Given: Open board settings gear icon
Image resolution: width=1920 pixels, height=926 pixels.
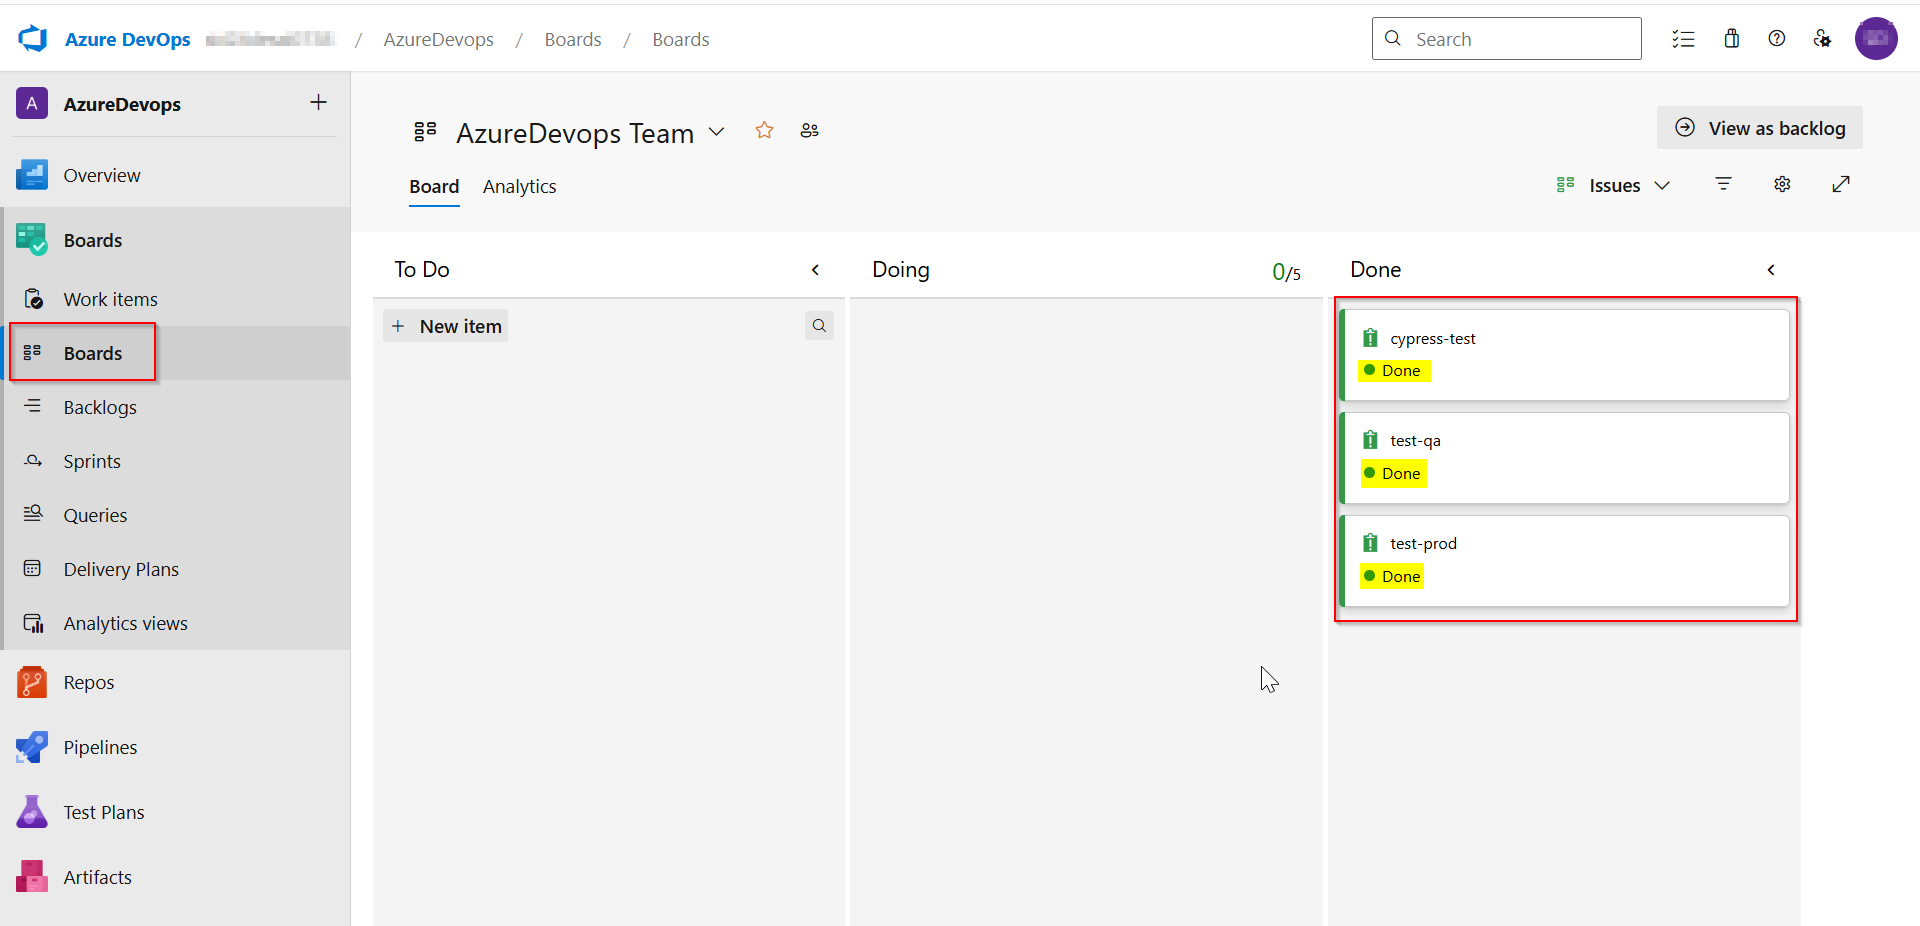Looking at the screenshot, I should tap(1782, 184).
